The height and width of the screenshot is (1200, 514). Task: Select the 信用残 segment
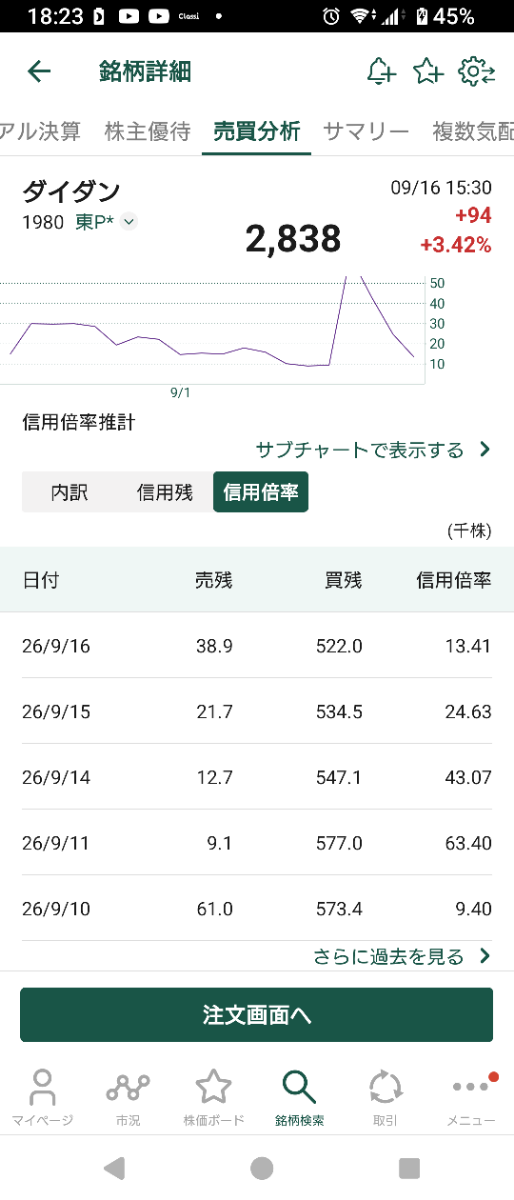point(165,493)
